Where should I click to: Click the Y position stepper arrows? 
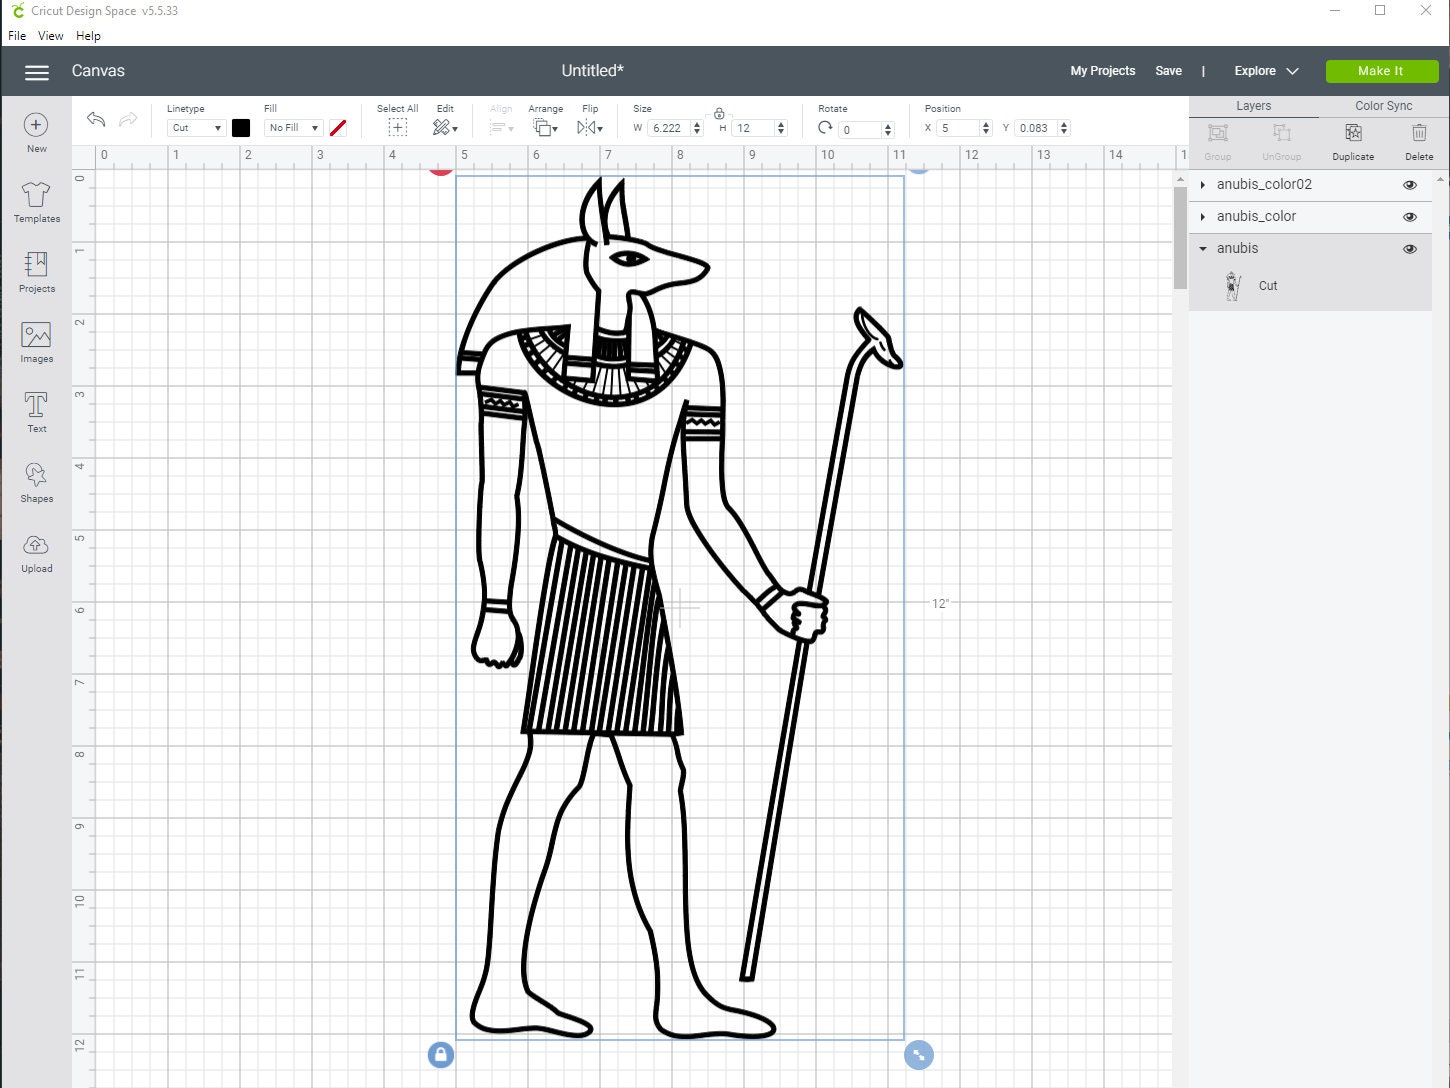click(x=1064, y=128)
